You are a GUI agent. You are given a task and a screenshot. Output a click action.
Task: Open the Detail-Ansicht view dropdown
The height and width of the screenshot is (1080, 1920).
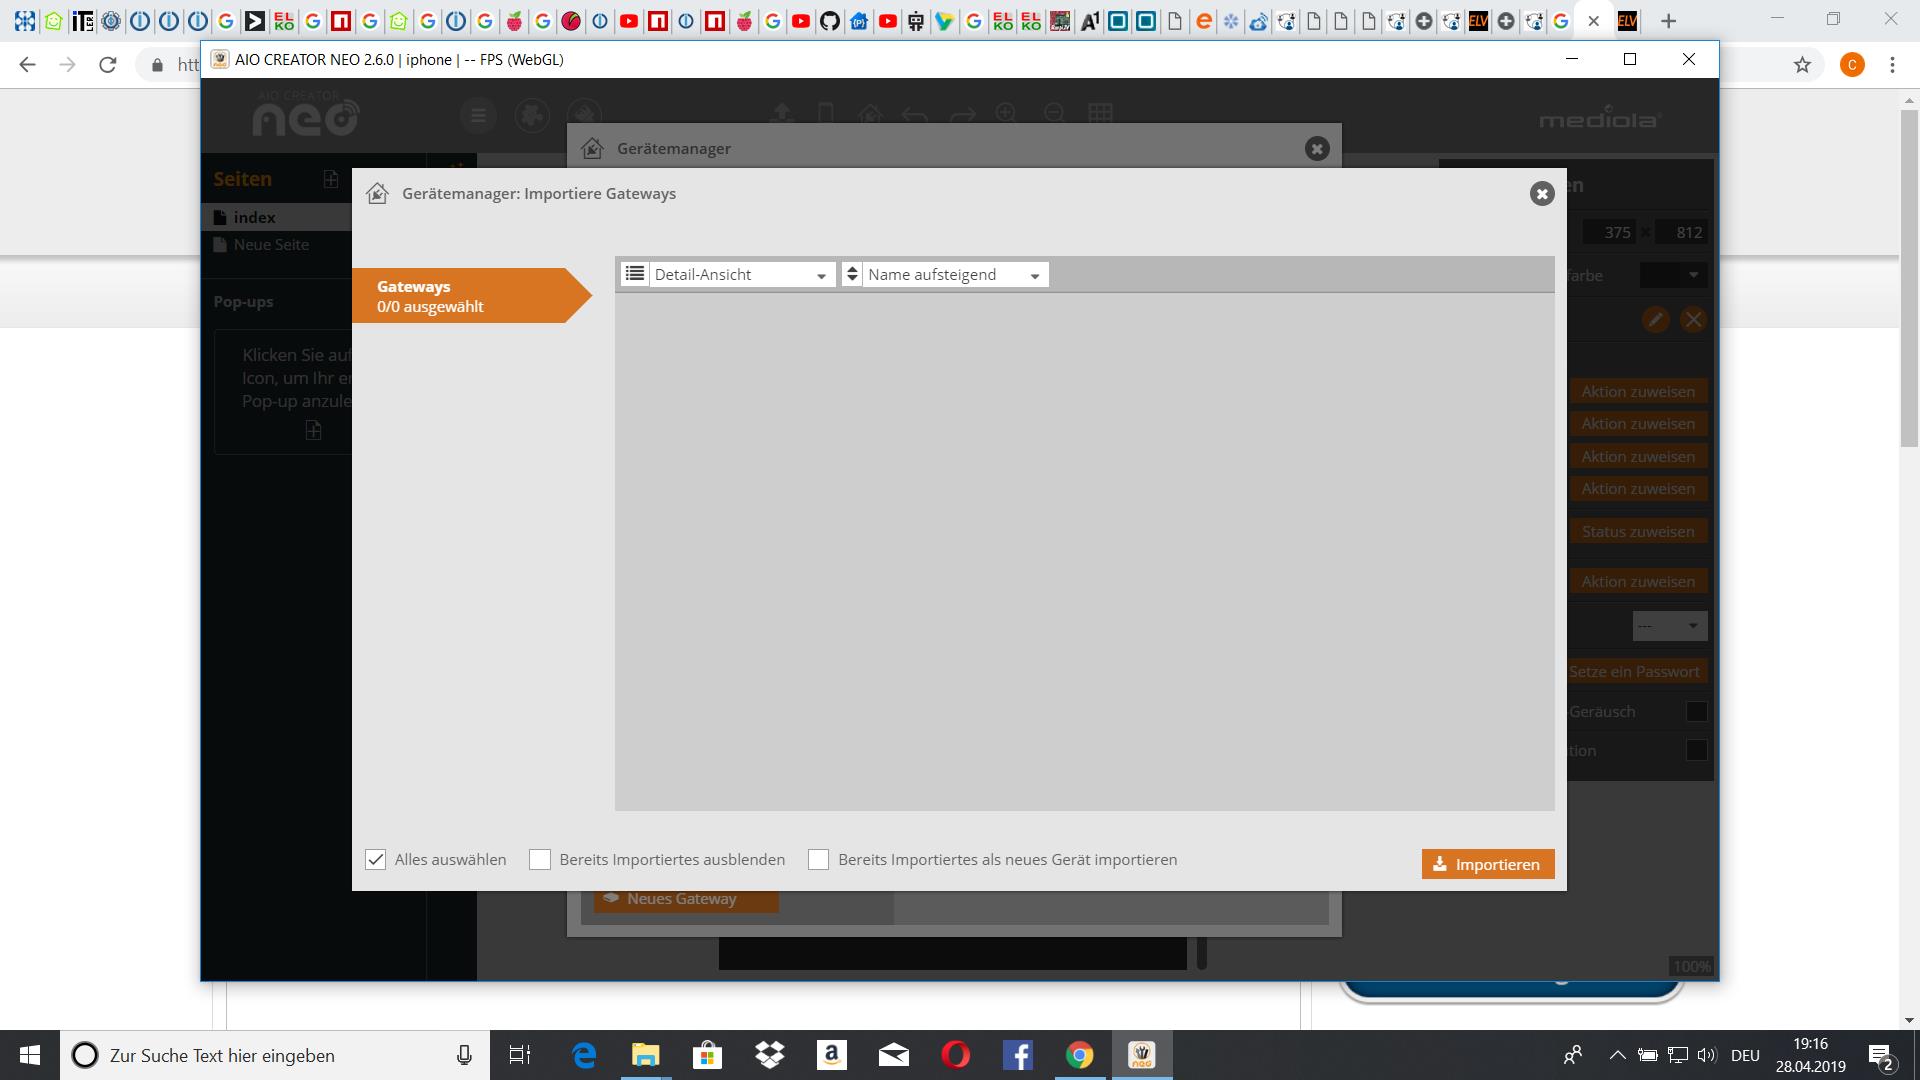(741, 275)
